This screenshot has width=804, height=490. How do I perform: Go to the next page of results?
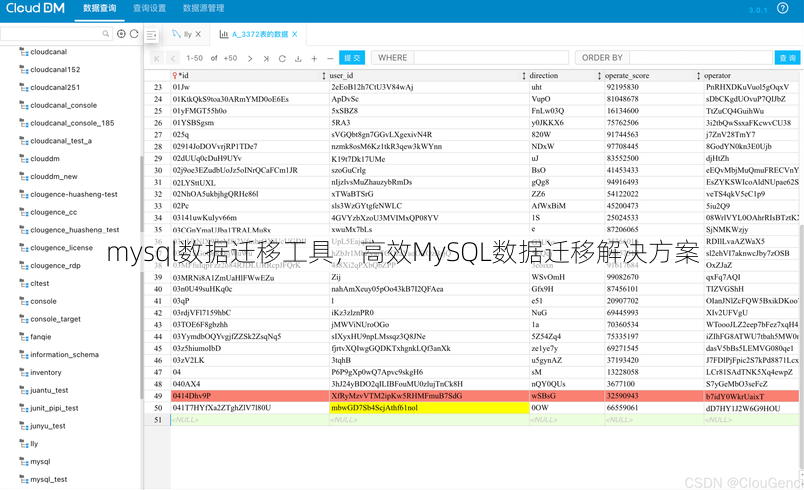pos(250,58)
